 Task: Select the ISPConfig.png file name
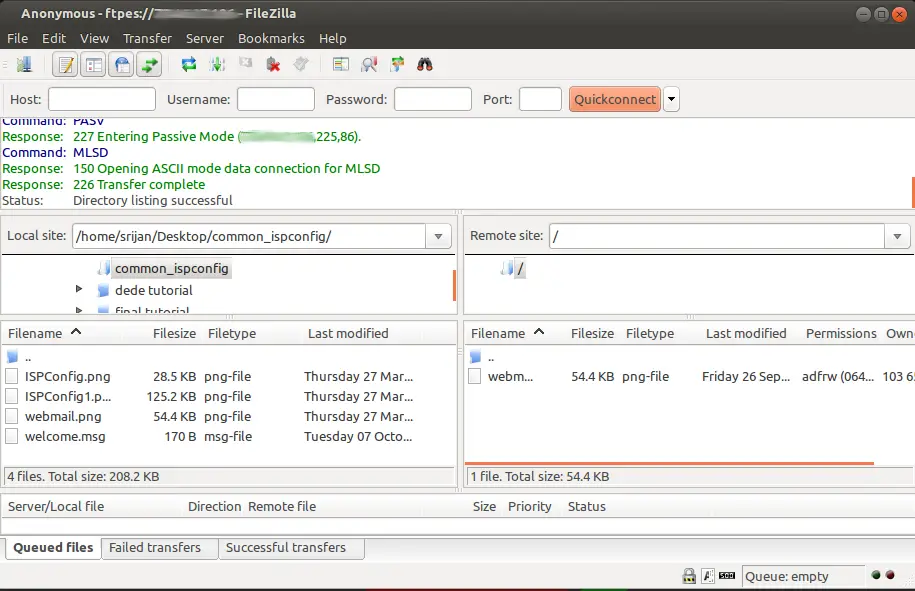tap(68, 377)
